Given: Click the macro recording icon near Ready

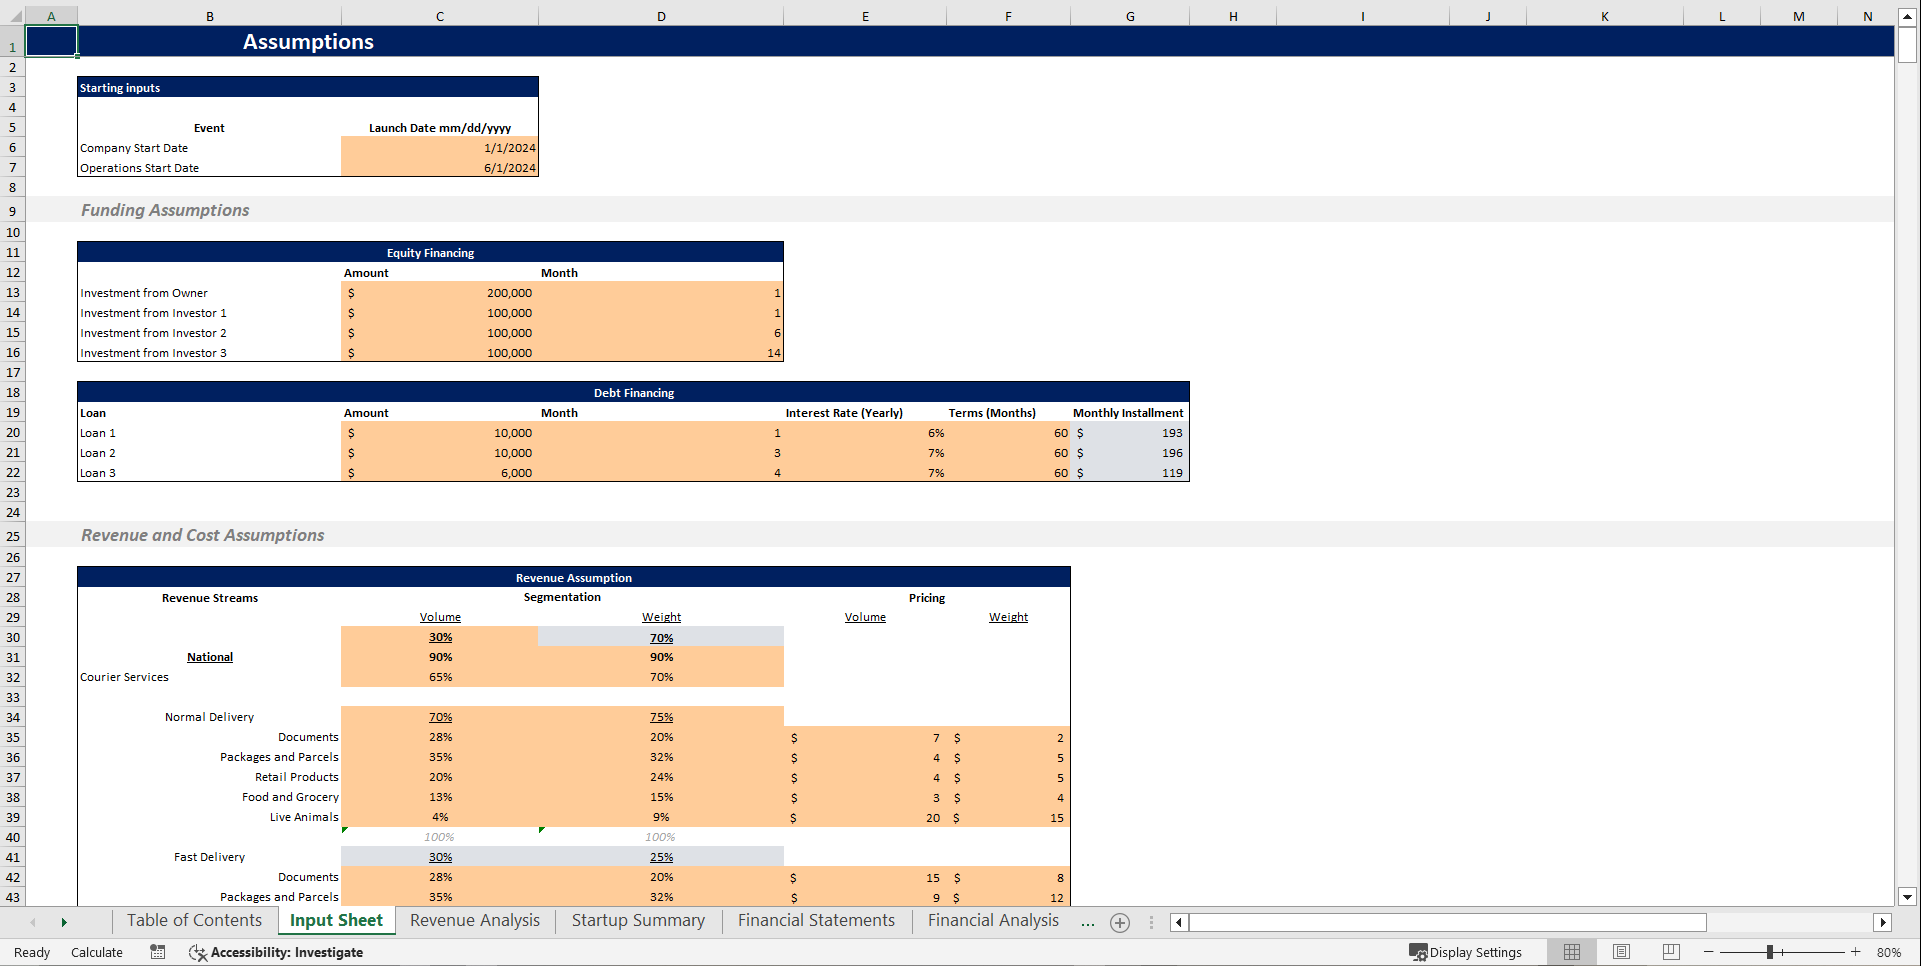Looking at the screenshot, I should pyautogui.click(x=157, y=952).
